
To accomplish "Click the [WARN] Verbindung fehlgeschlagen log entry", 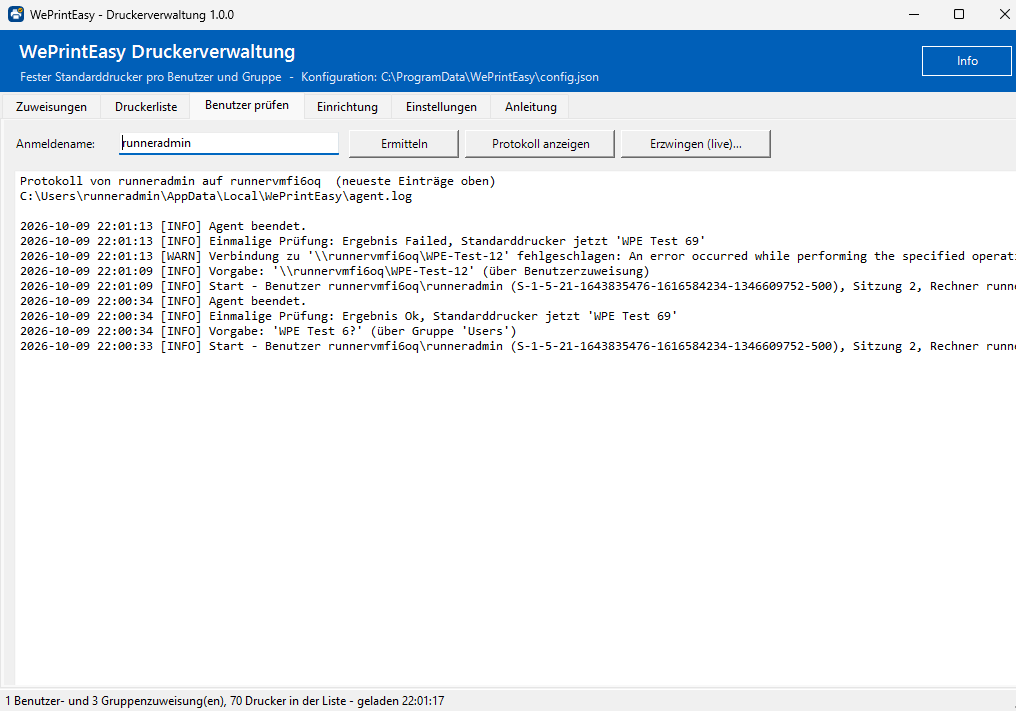I will tap(518, 256).
